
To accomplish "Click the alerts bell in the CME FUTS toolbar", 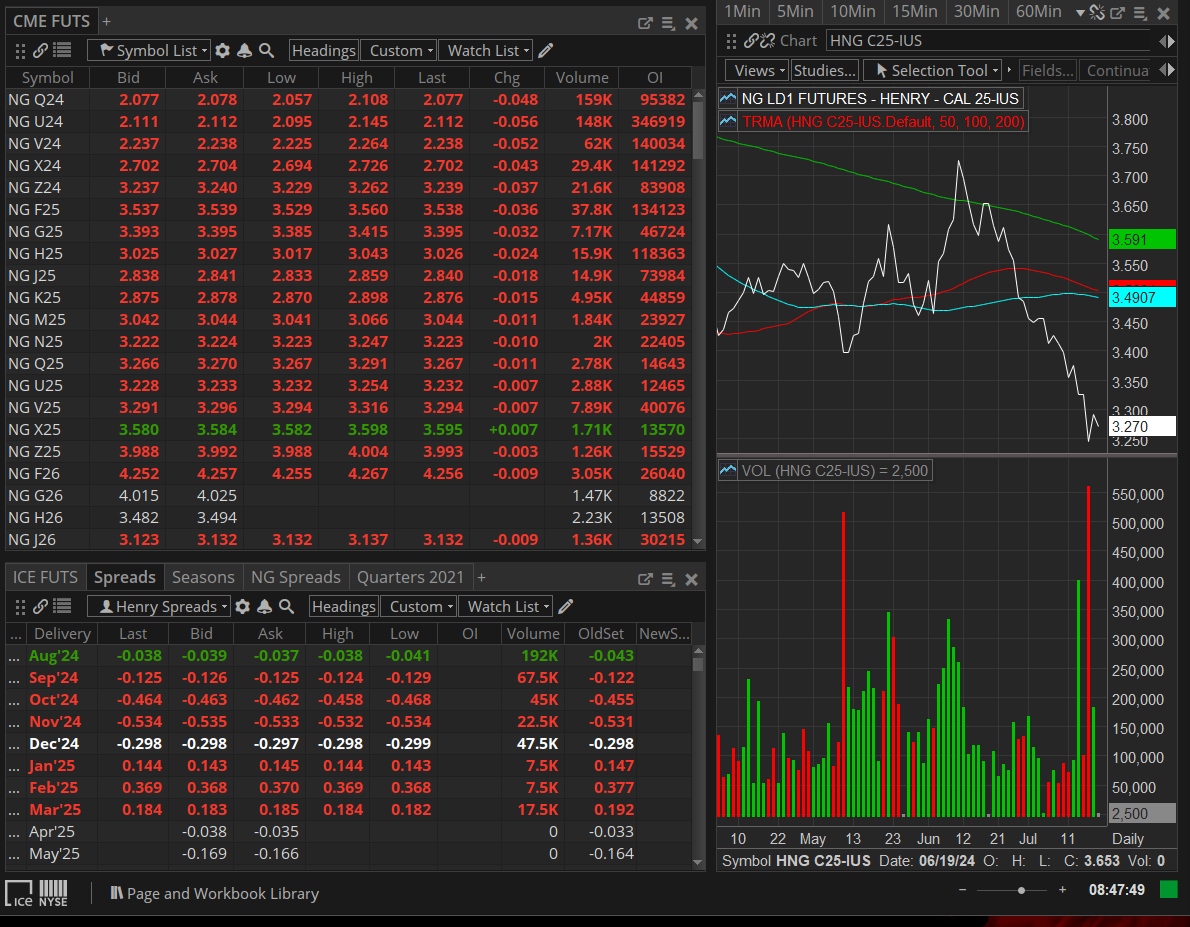I will tap(244, 50).
